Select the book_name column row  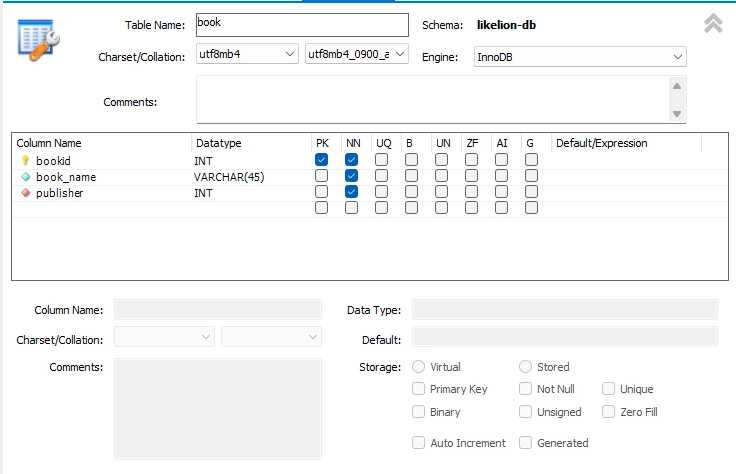click(x=66, y=176)
